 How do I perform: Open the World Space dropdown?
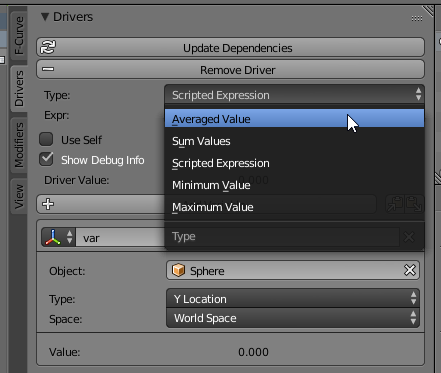293,318
